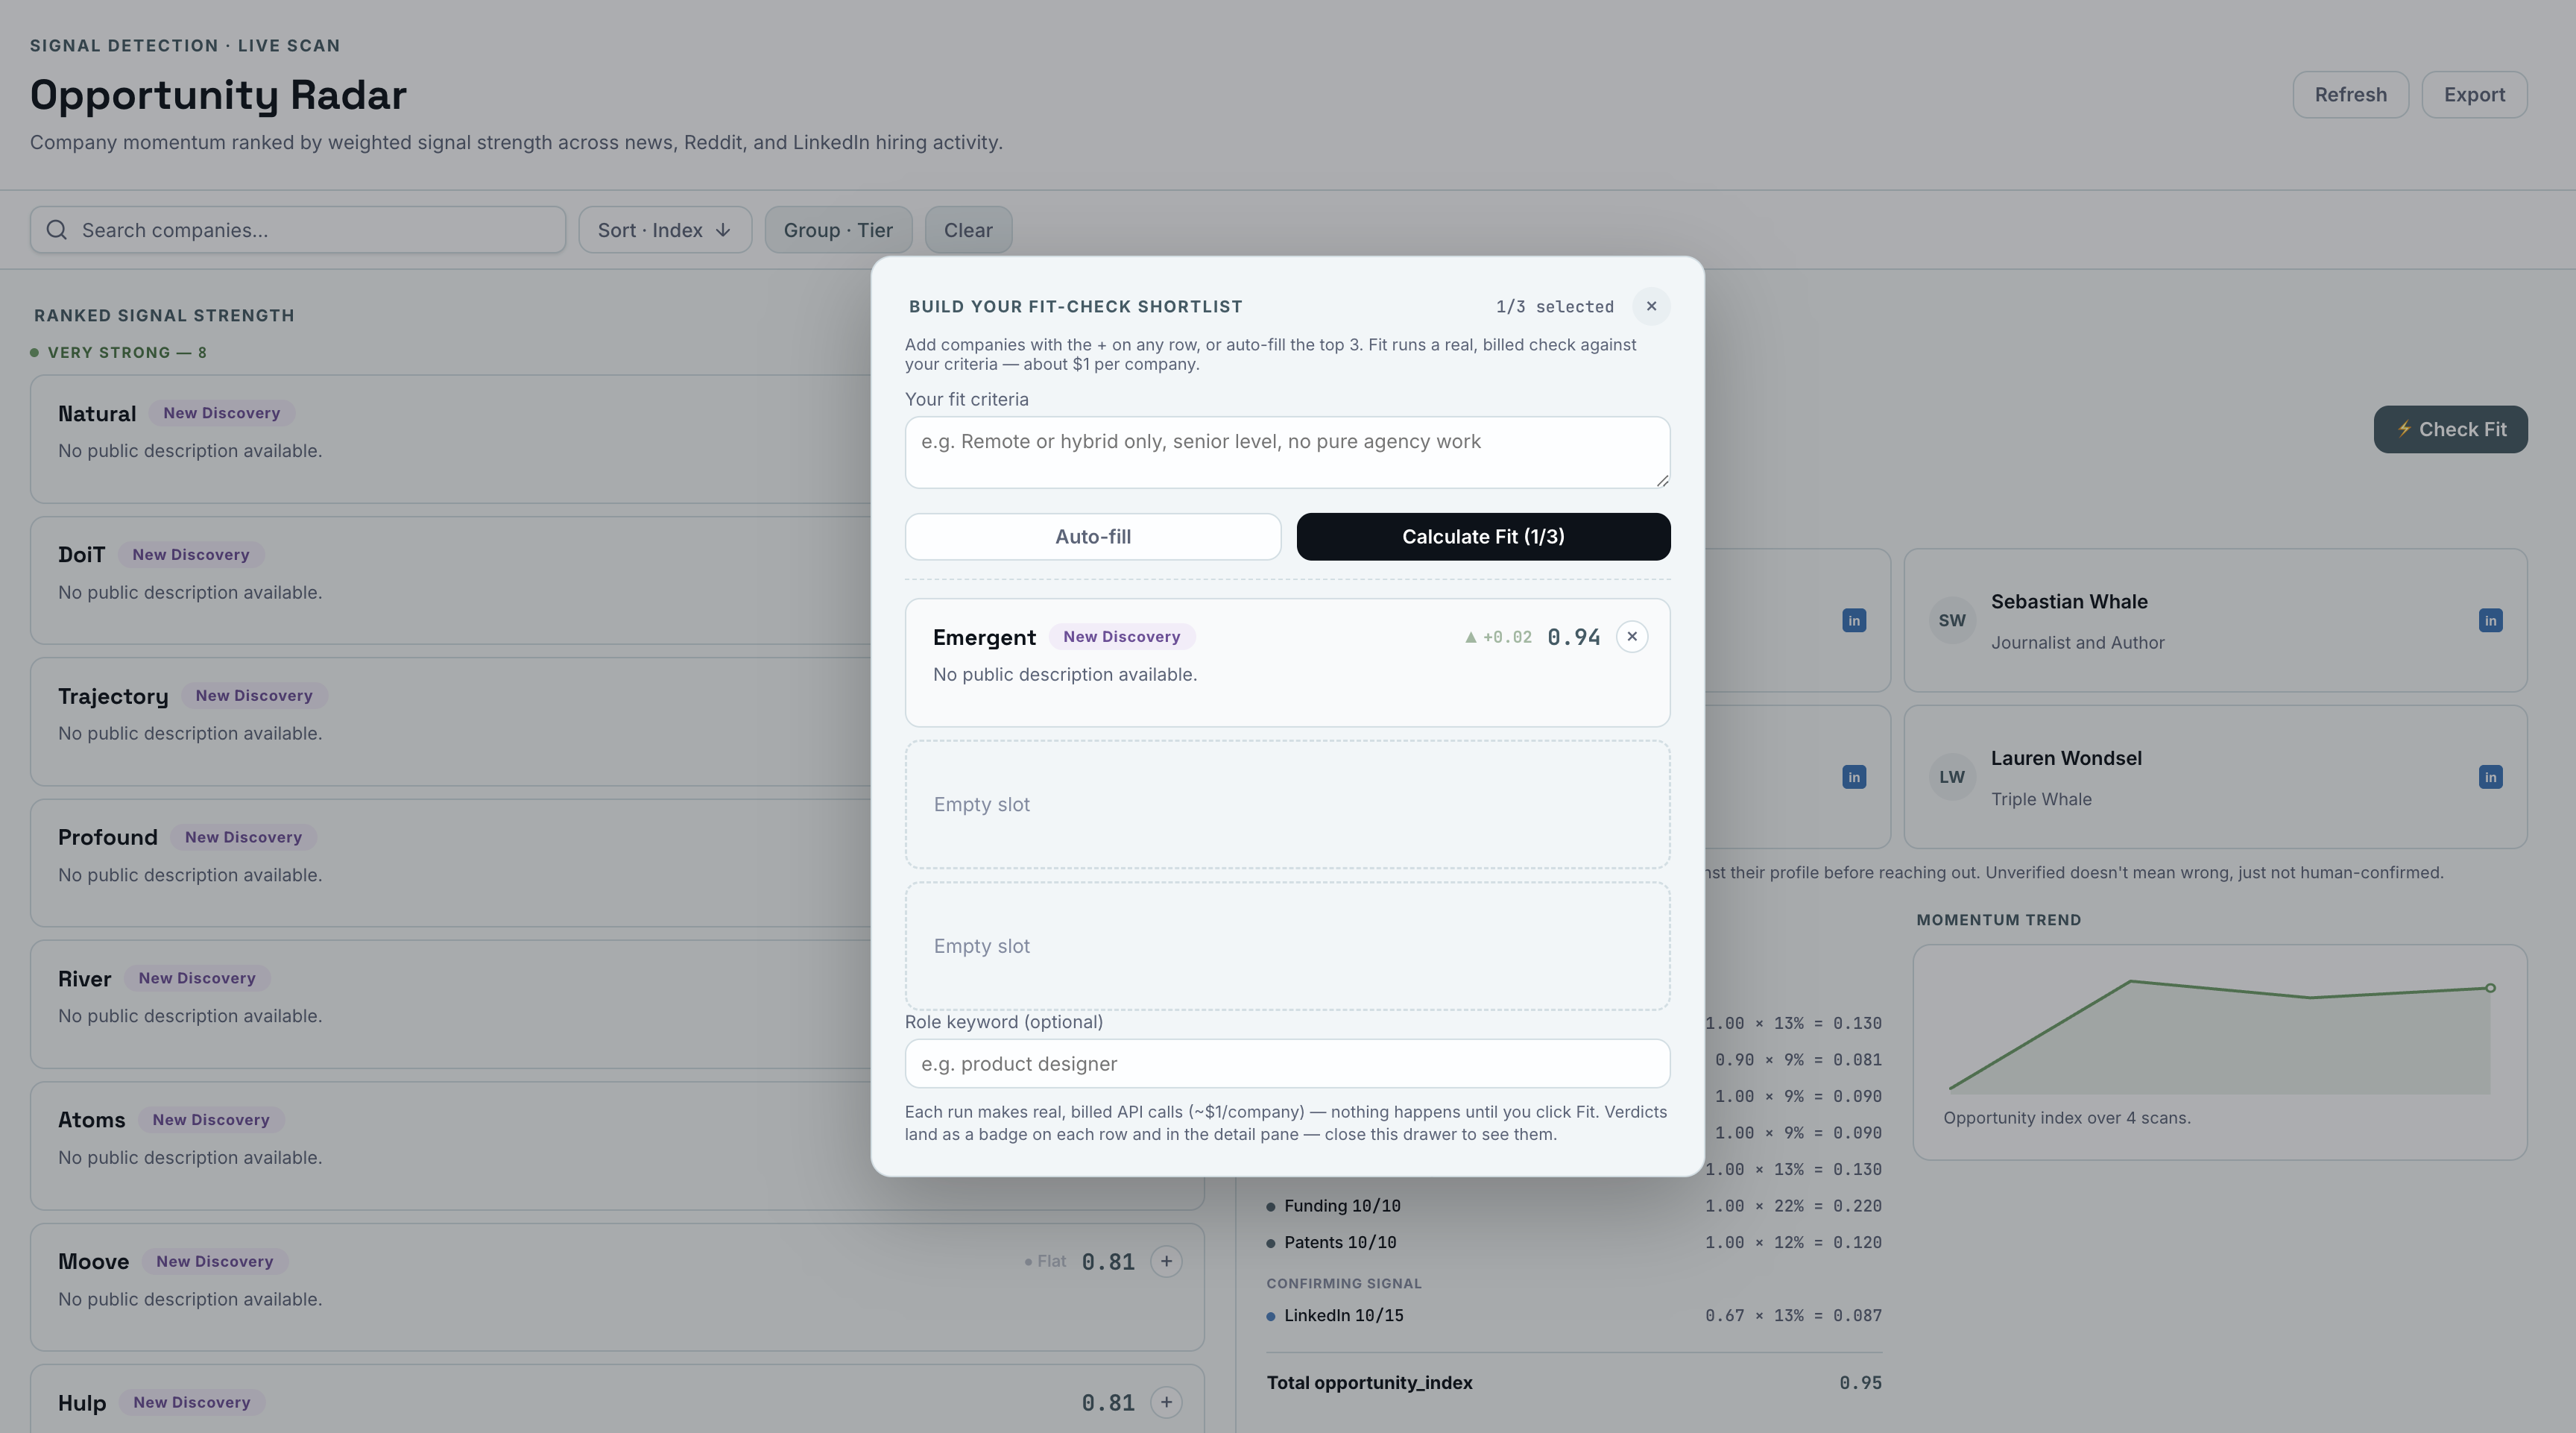Focus the Search companies field
This screenshot has height=1433, width=2576.
298,230
